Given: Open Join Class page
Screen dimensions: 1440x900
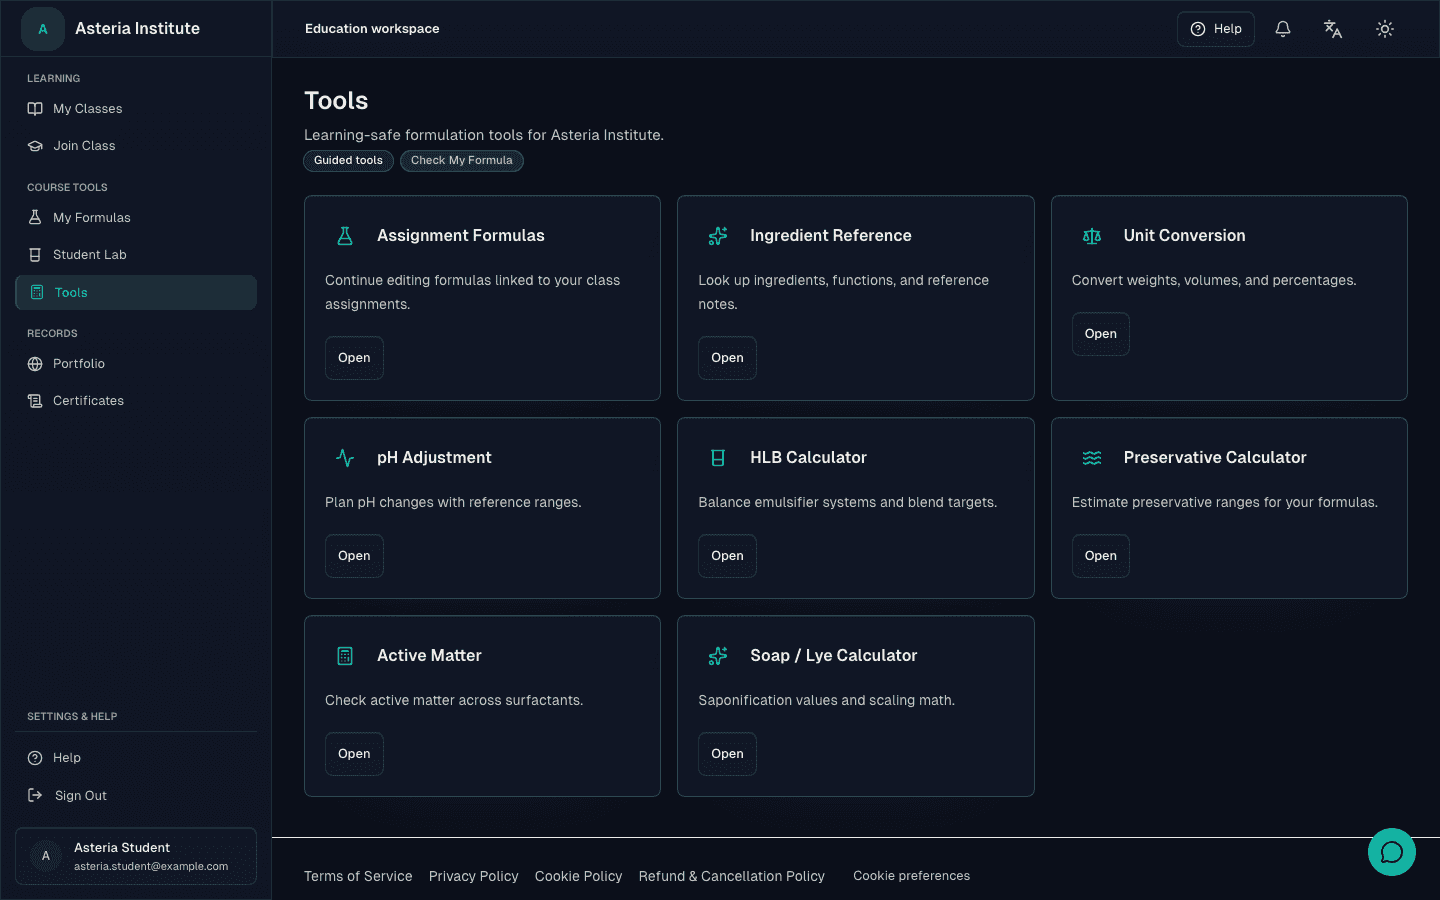Looking at the screenshot, I should pyautogui.click(x=136, y=146).
